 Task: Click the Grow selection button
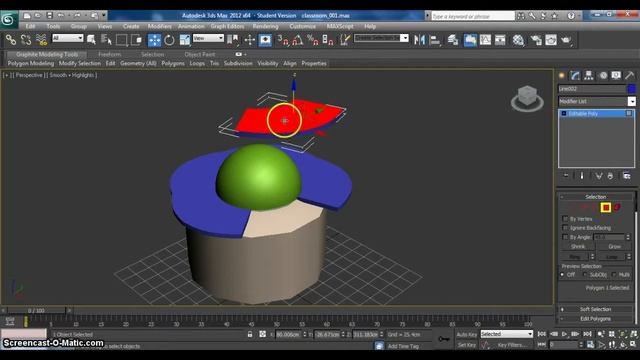pyautogui.click(x=614, y=247)
